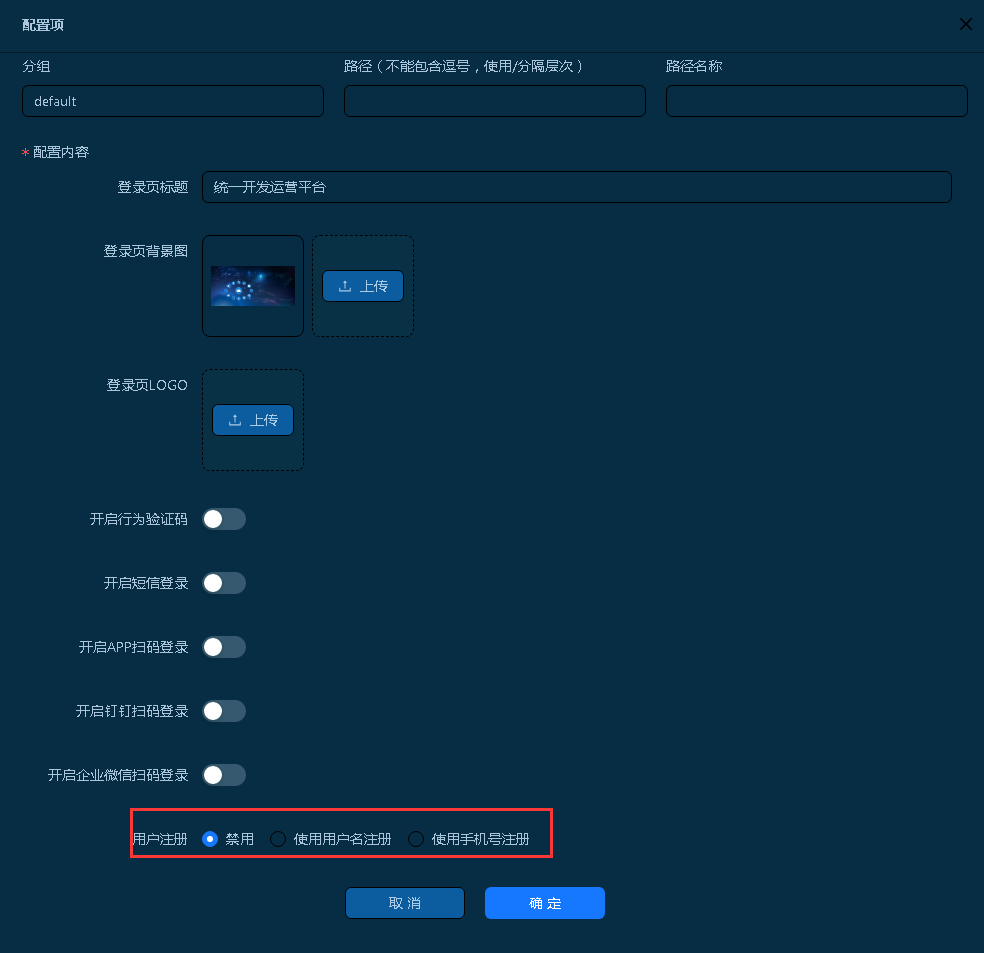This screenshot has height=953, width=984.
Task: Click the 分组 input field containing default
Action: (173, 101)
